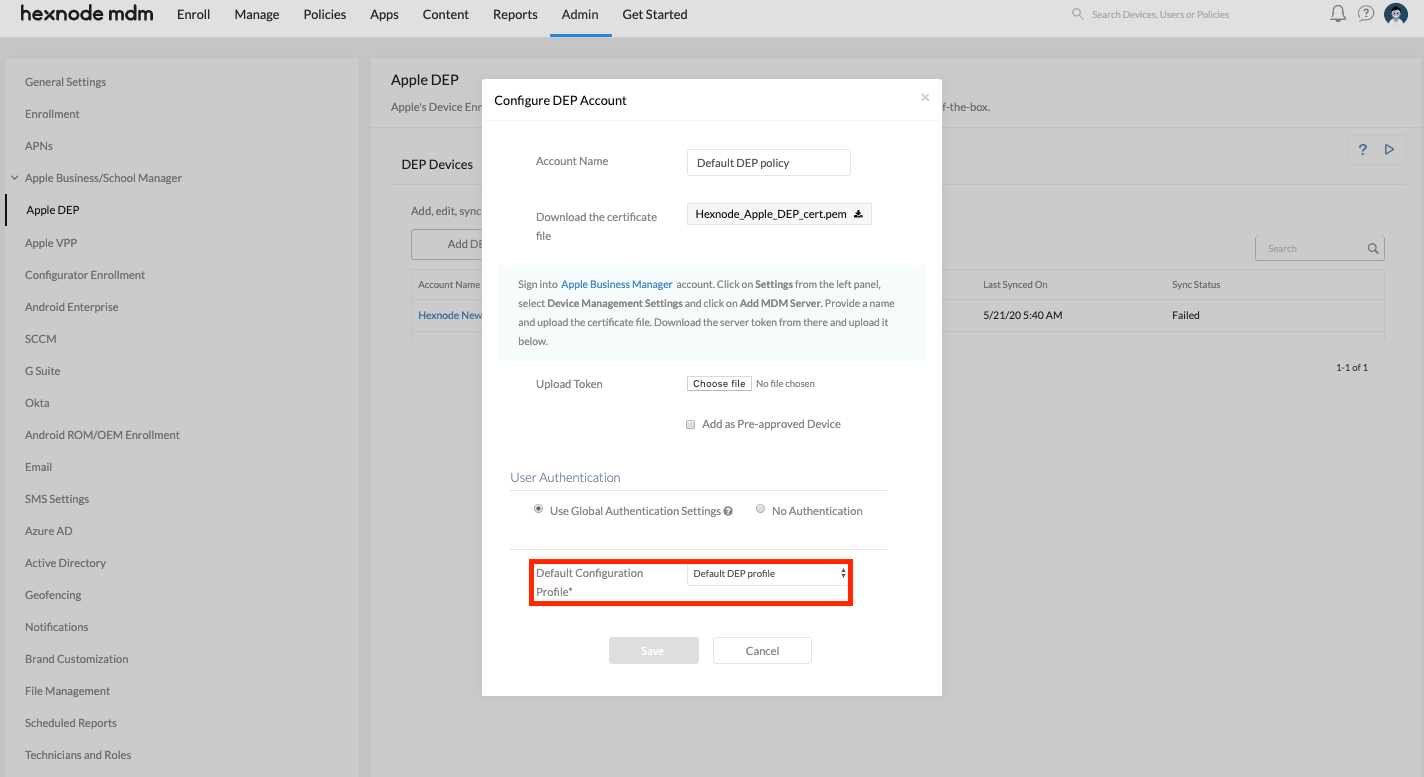Click the help icon on Apple DEP page
Screen dimensions: 1424x777
point(1362,150)
